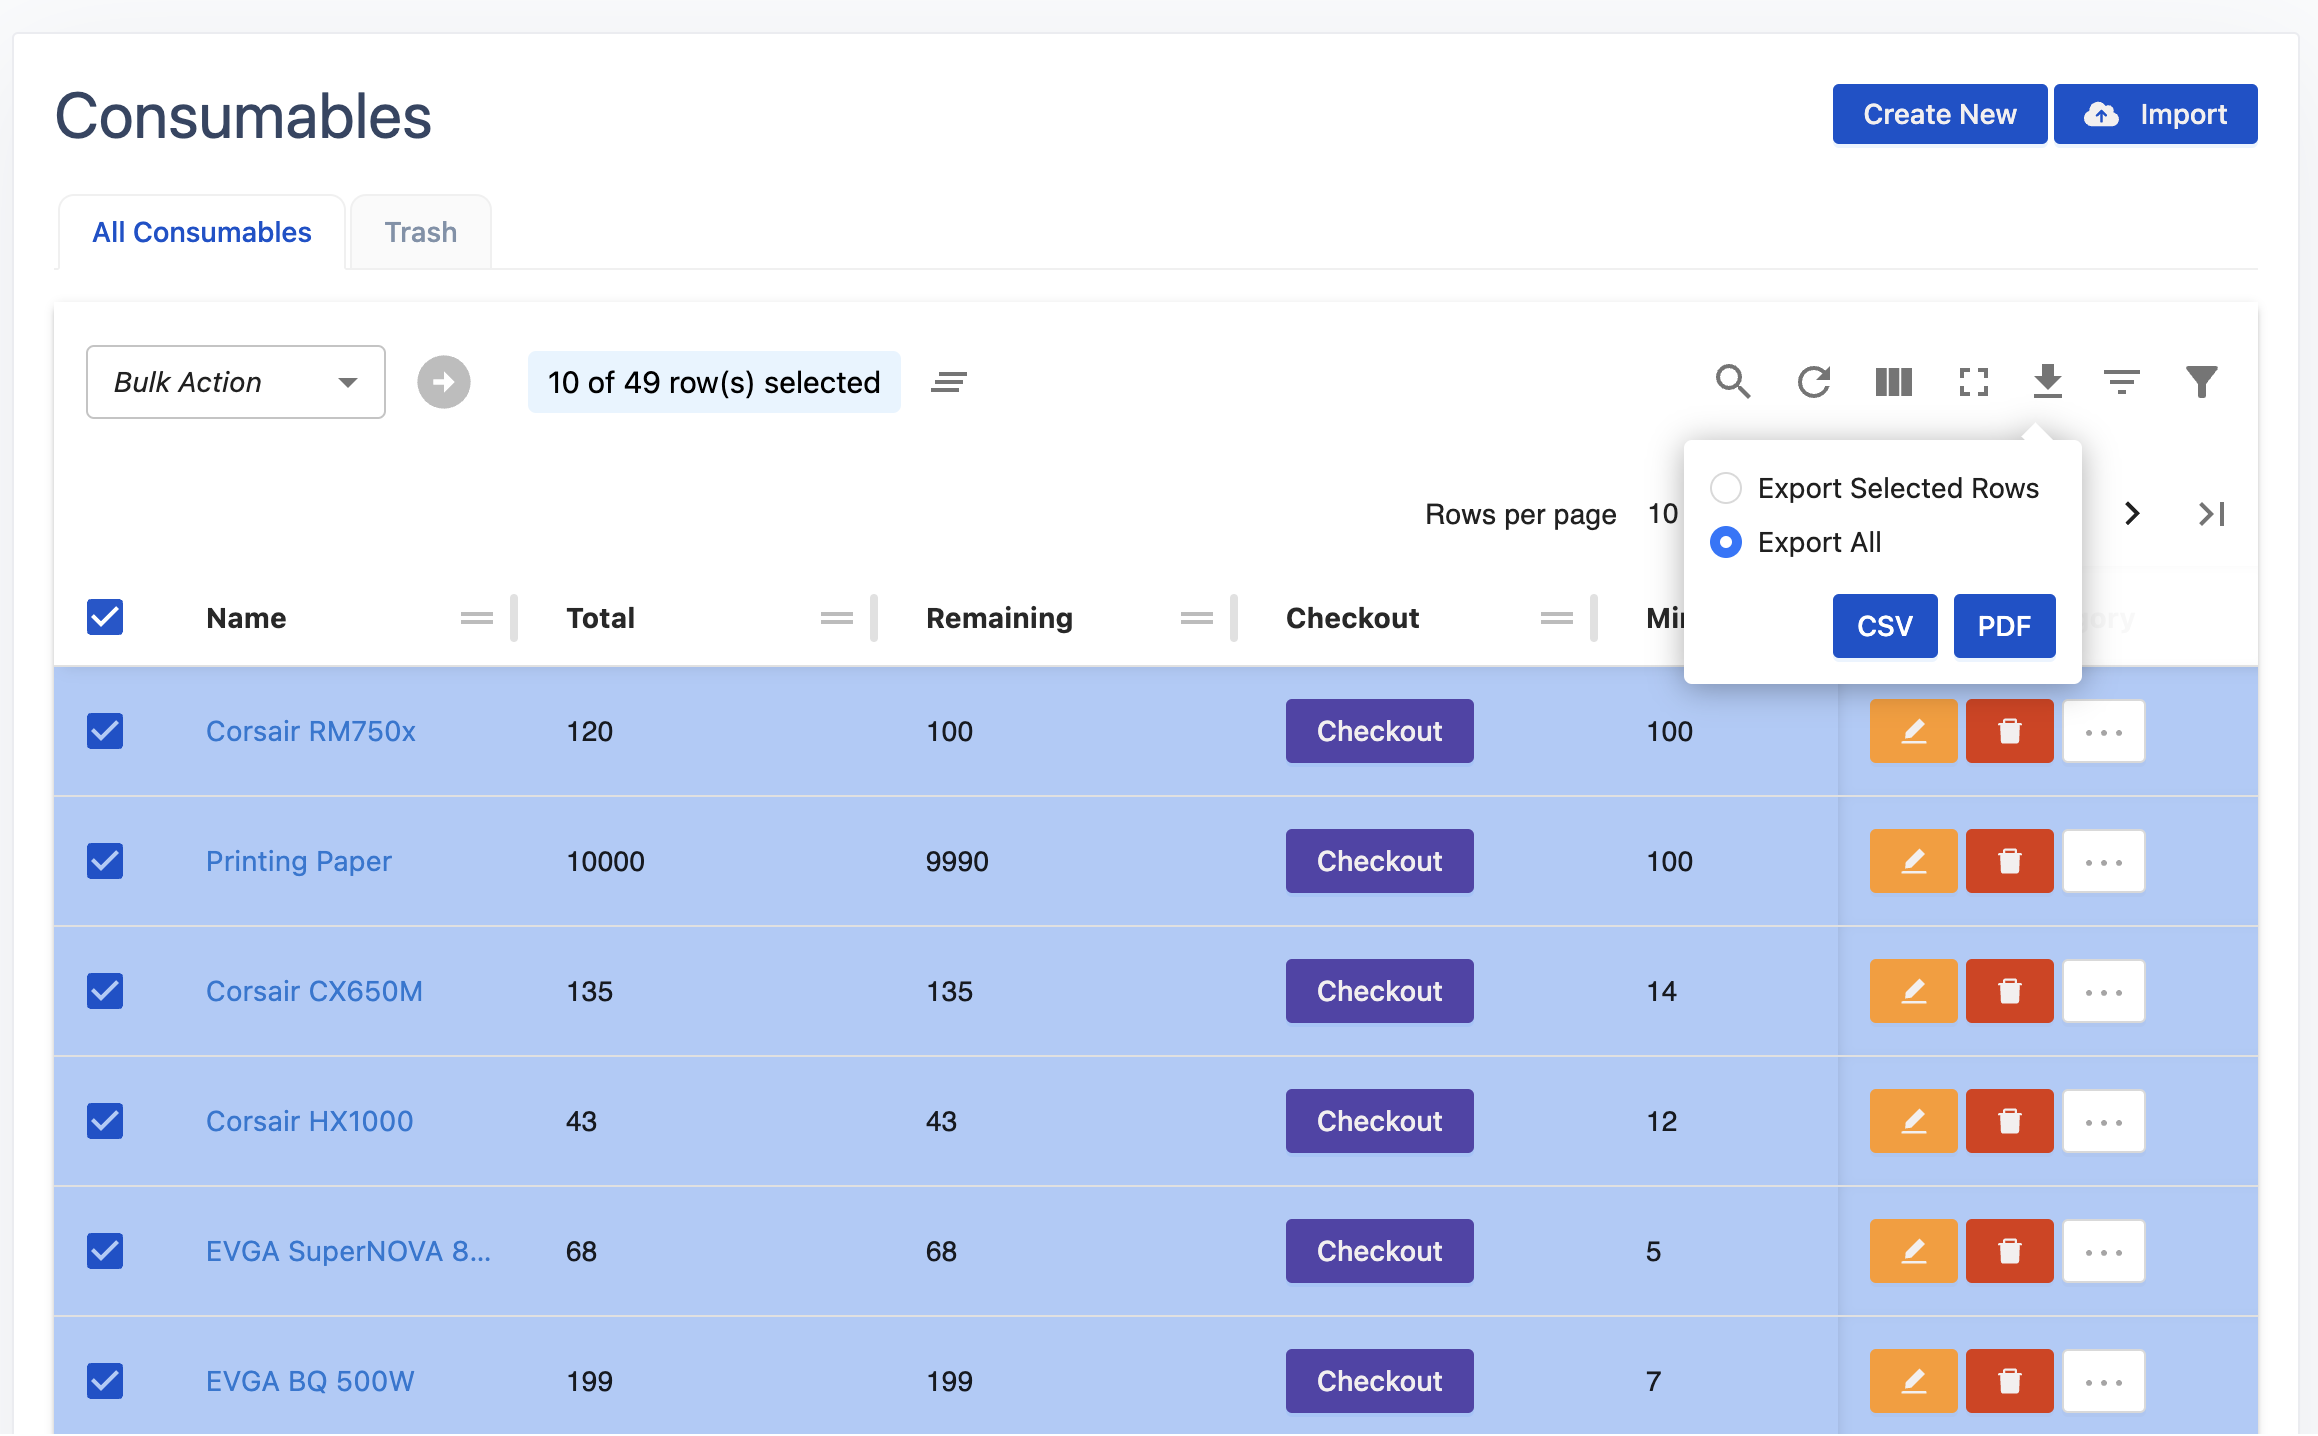Open the filter funnel icon

[2201, 382]
